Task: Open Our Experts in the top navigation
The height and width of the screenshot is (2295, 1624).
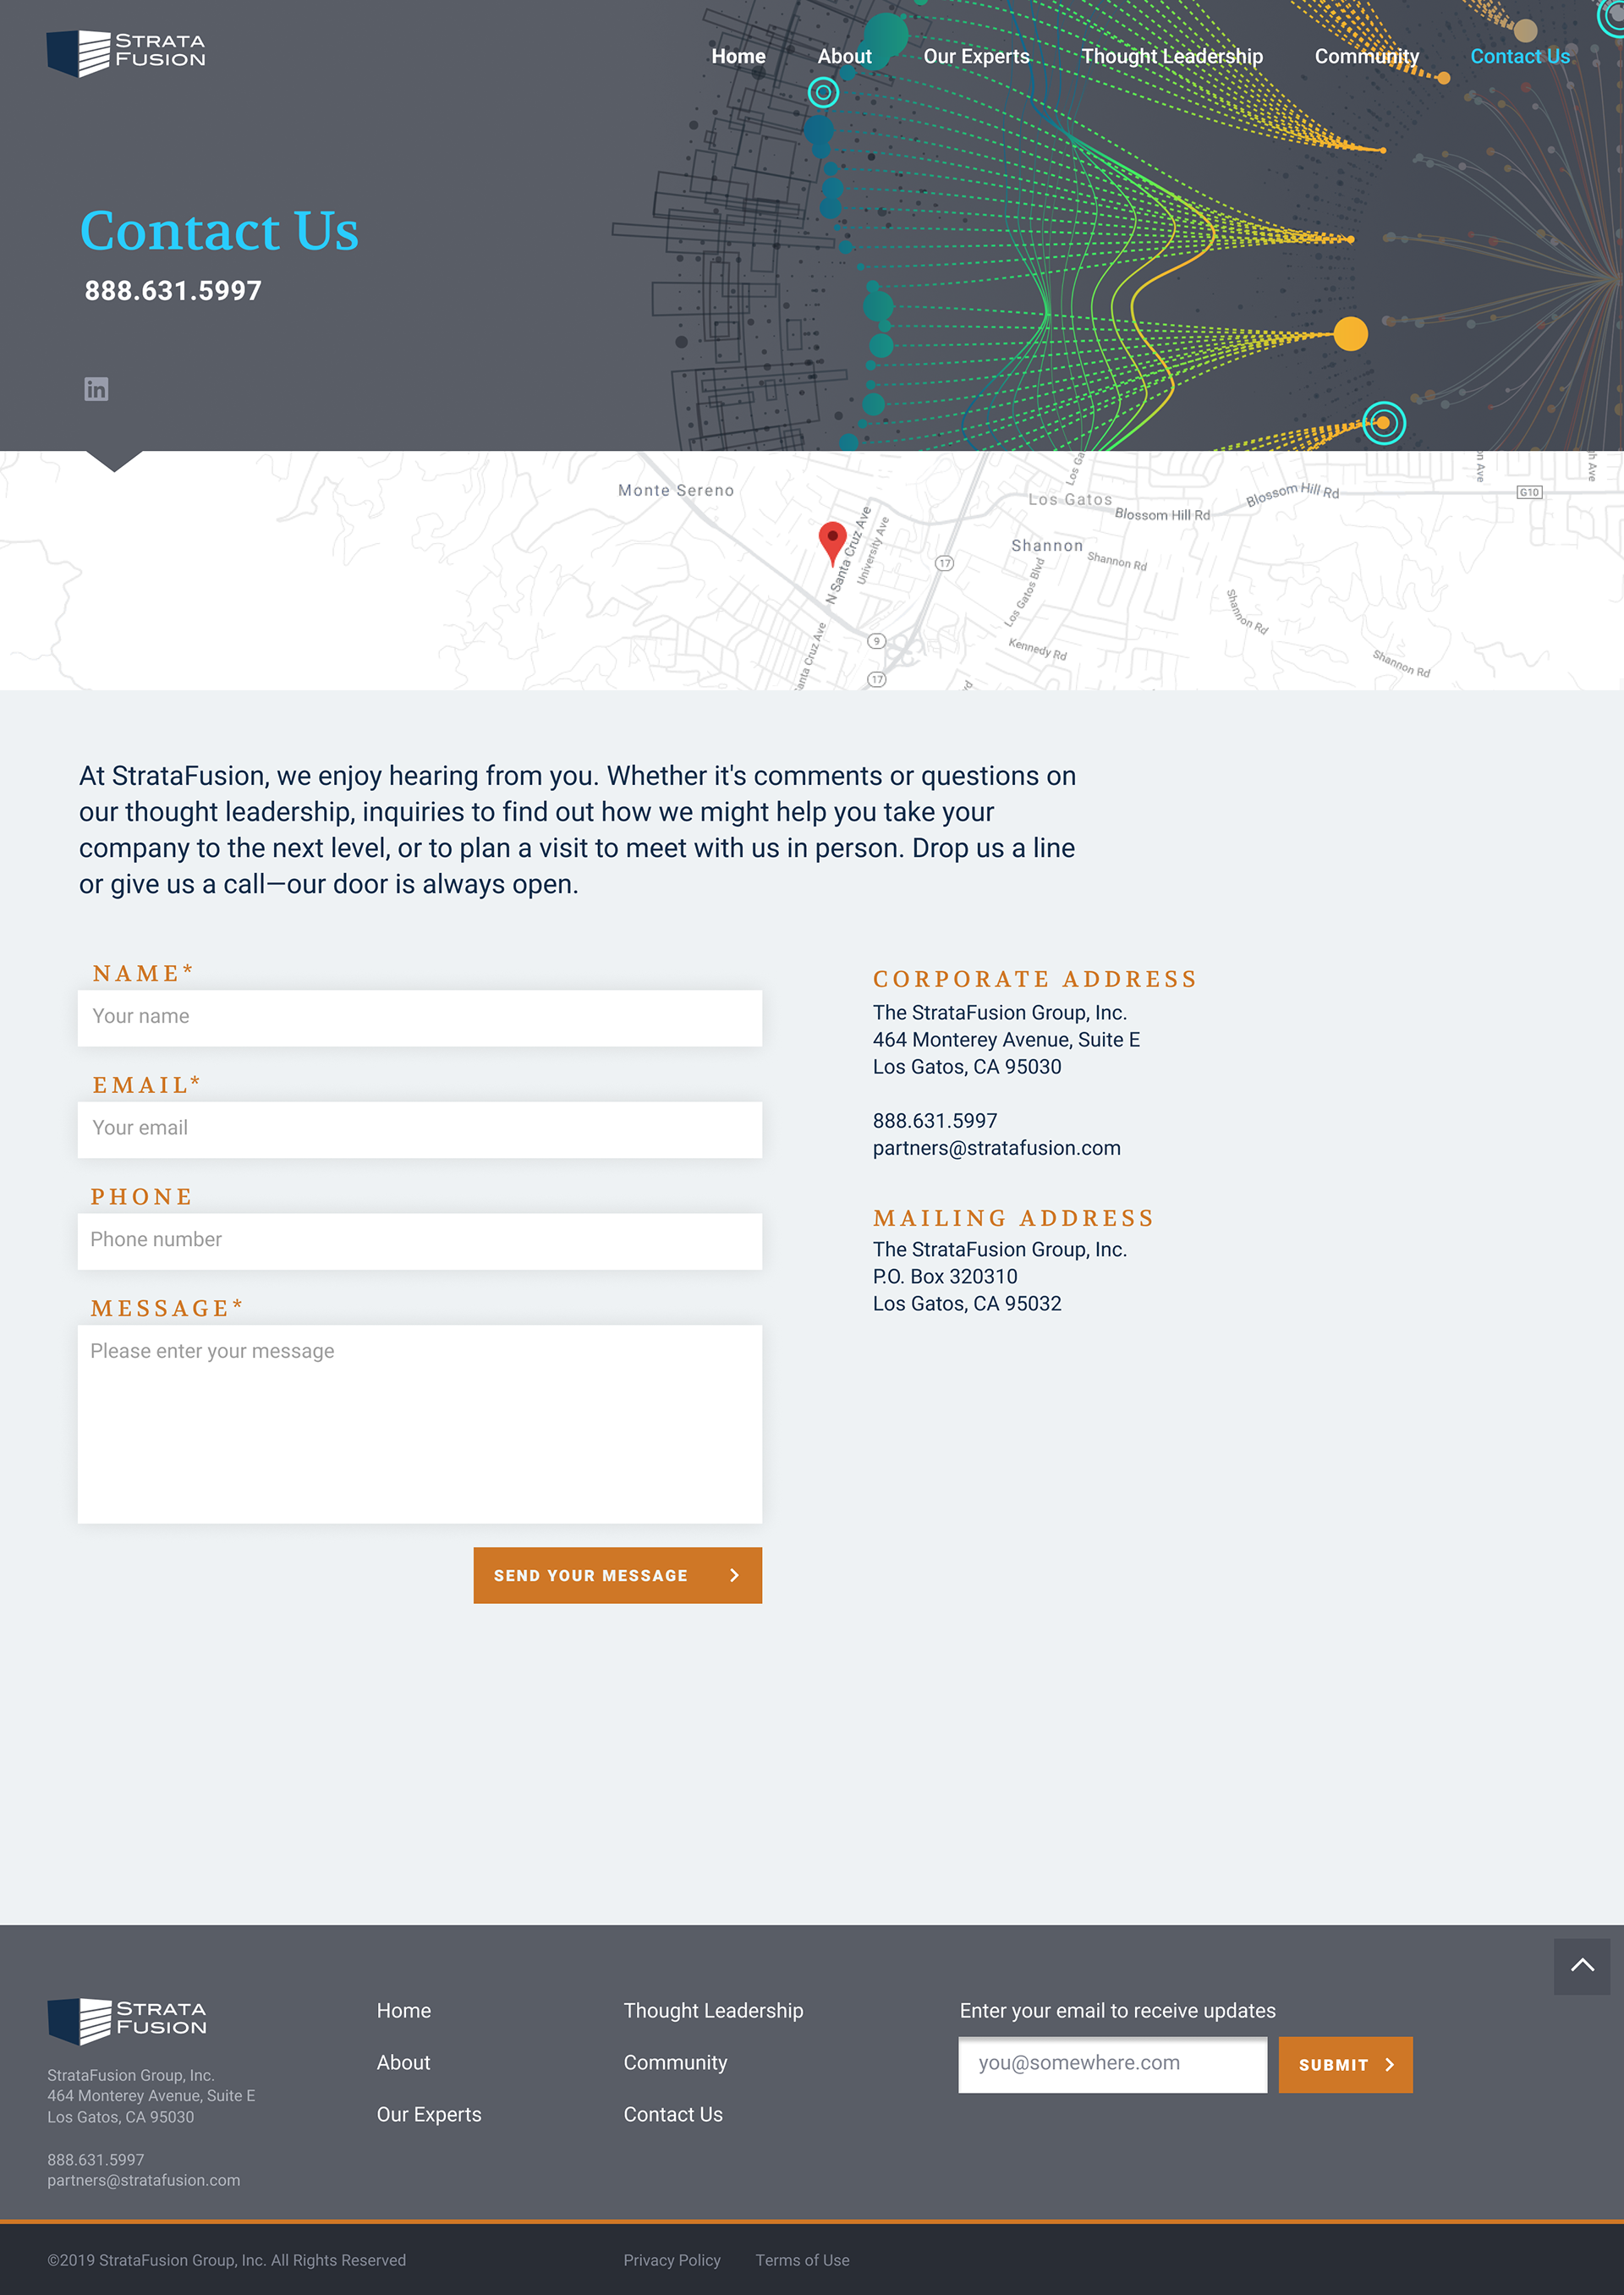Action: point(976,57)
